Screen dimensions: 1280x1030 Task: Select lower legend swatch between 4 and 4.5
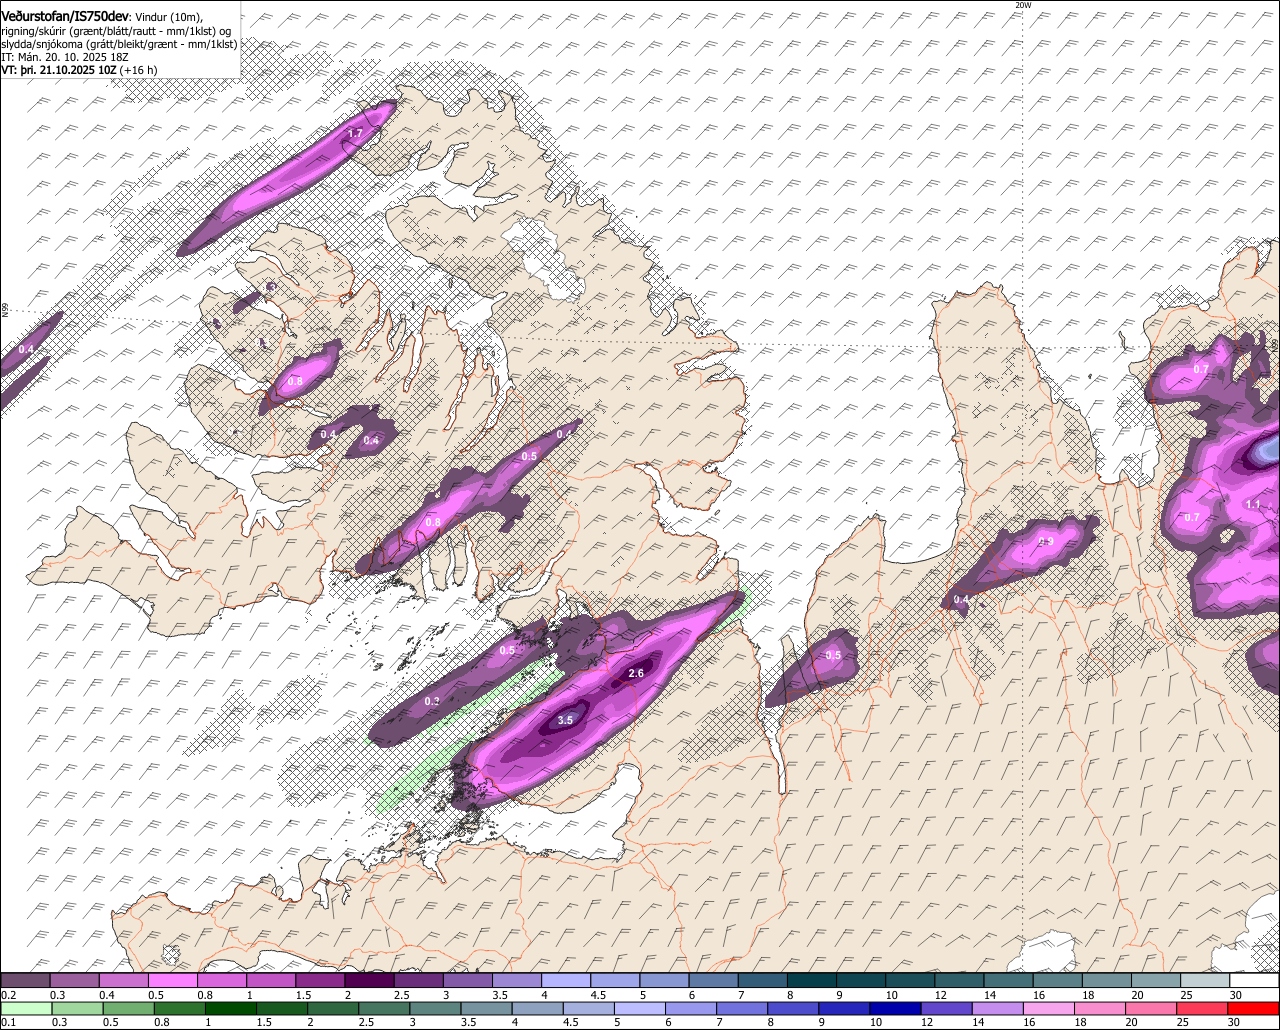[x=537, y=1009]
